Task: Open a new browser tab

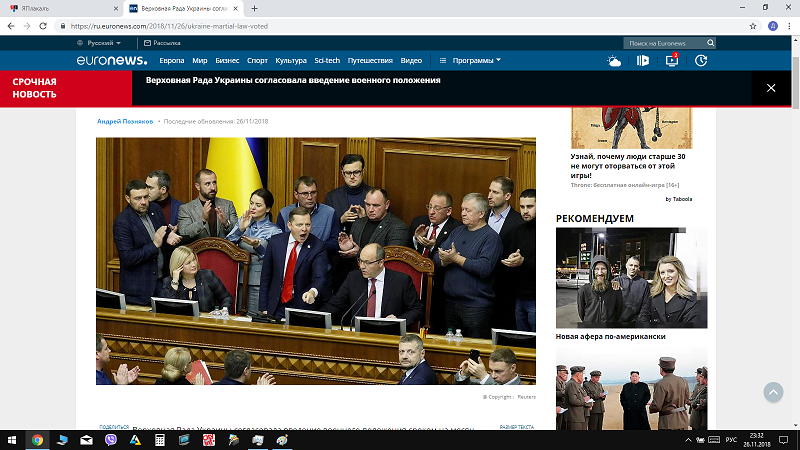Action: click(254, 9)
